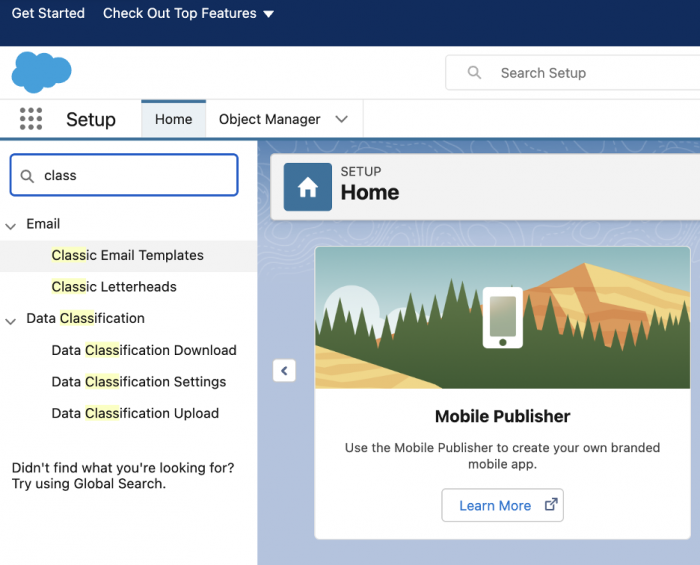
Task: Click the magnifier icon in Search Setup
Action: point(475,73)
